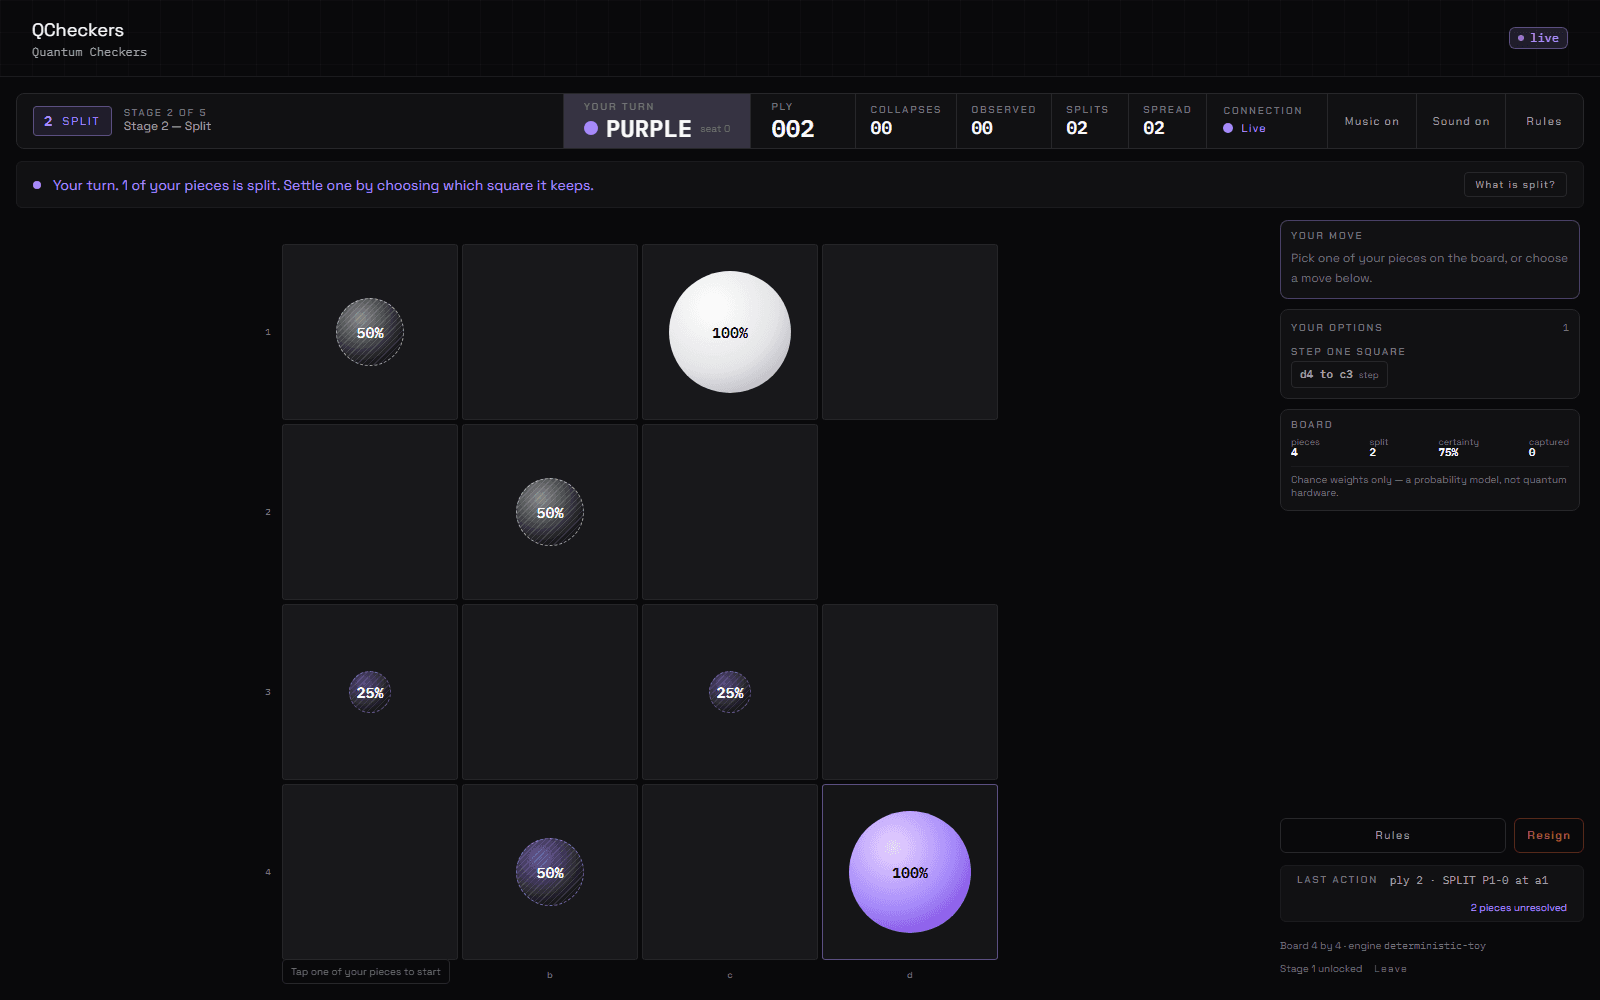Click the 2 pieces unresolved link
Image resolution: width=1600 pixels, height=1000 pixels.
(x=1518, y=908)
